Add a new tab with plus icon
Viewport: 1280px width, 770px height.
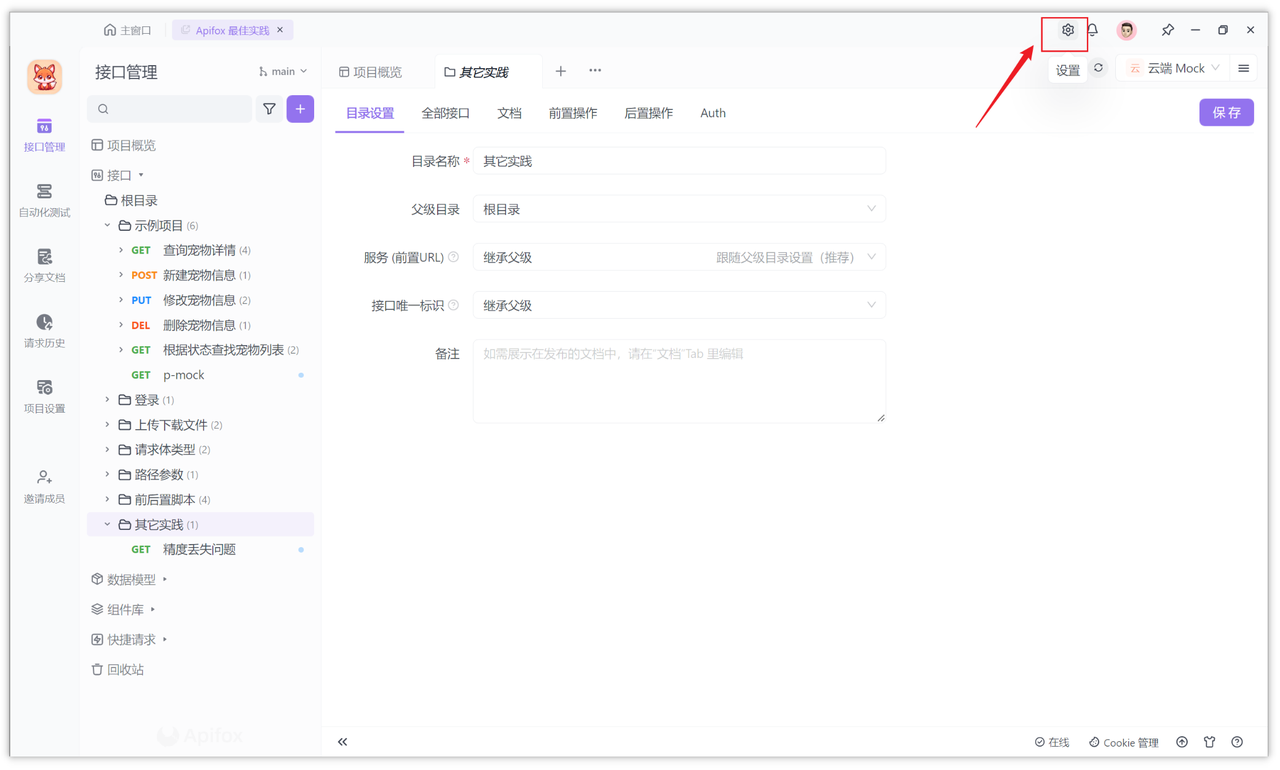[561, 71]
